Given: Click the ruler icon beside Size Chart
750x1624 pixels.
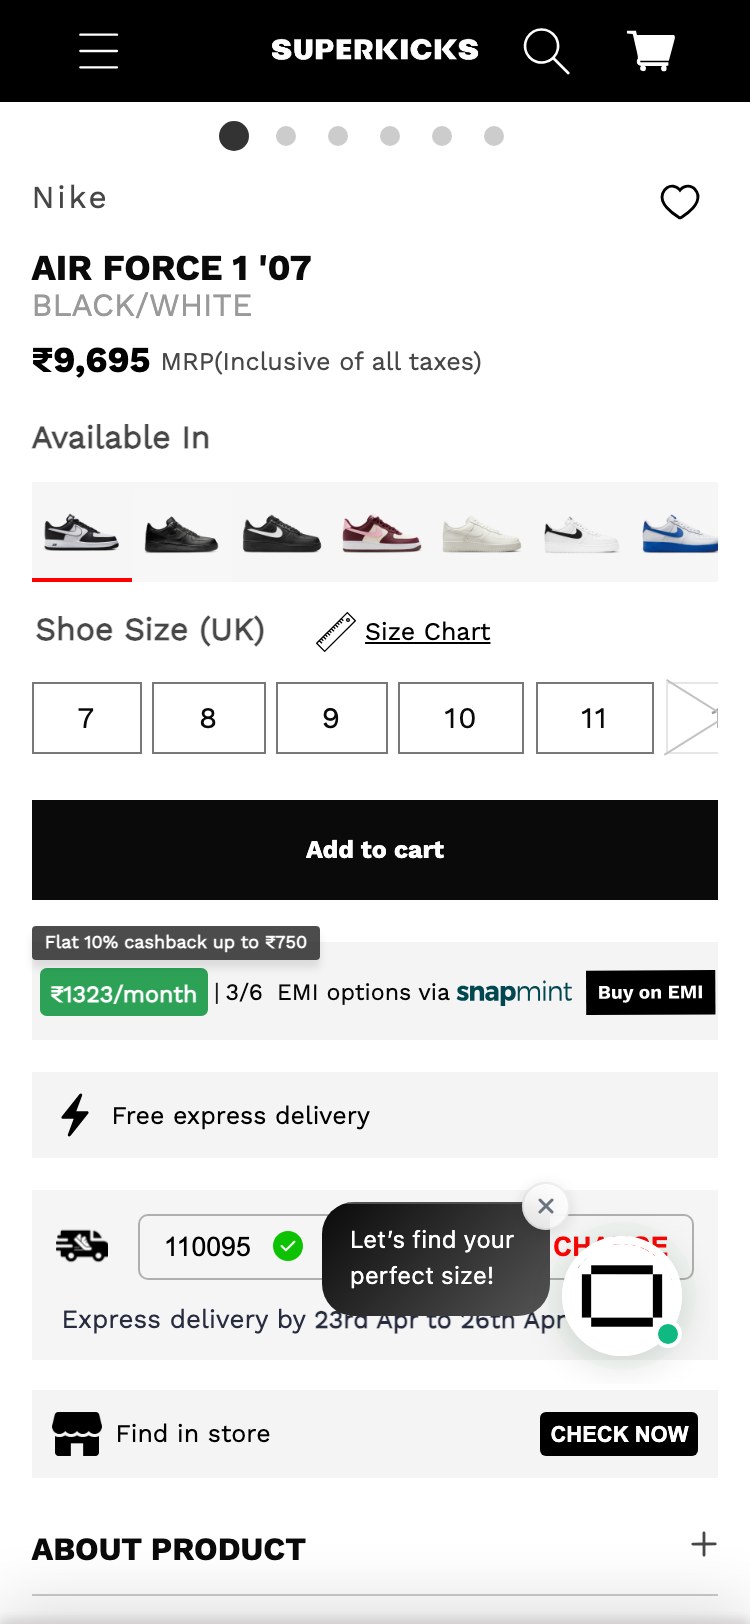Looking at the screenshot, I should (x=335, y=631).
